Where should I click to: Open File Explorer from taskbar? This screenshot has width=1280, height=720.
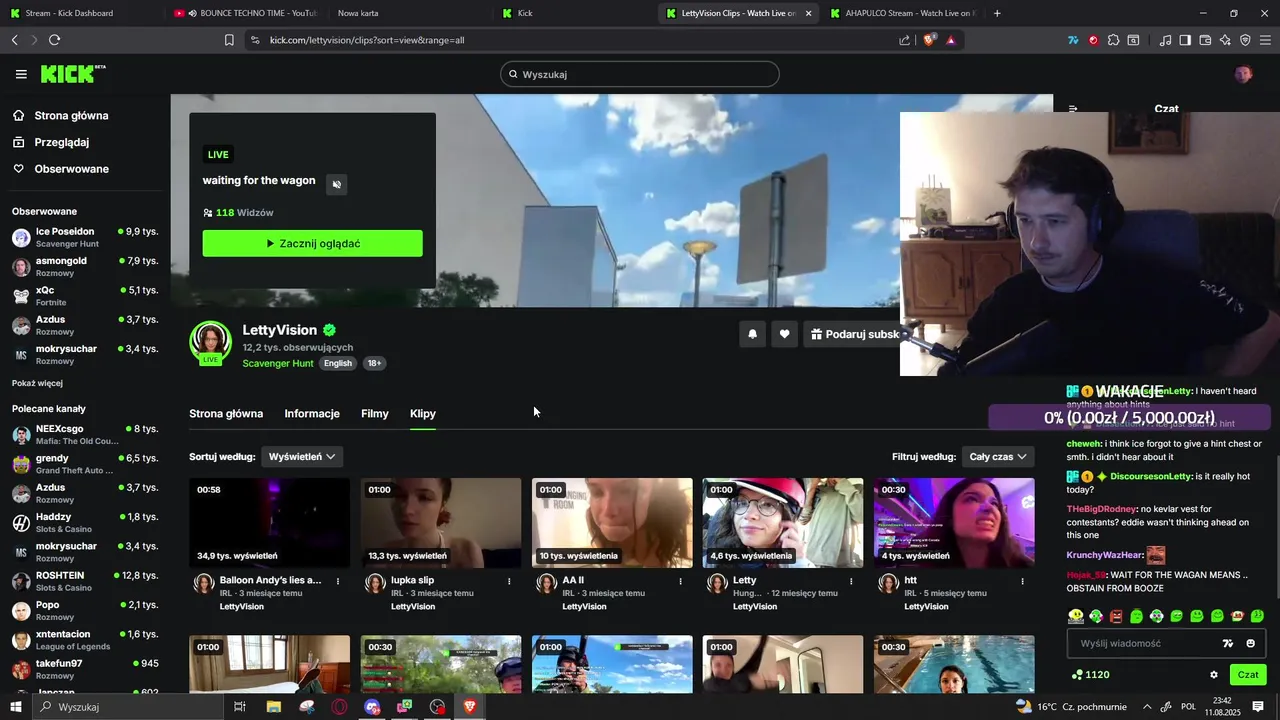tap(274, 707)
